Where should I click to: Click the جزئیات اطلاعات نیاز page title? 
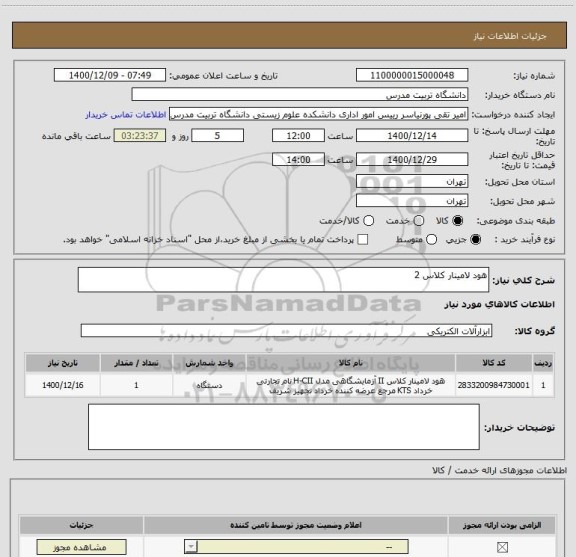510,36
